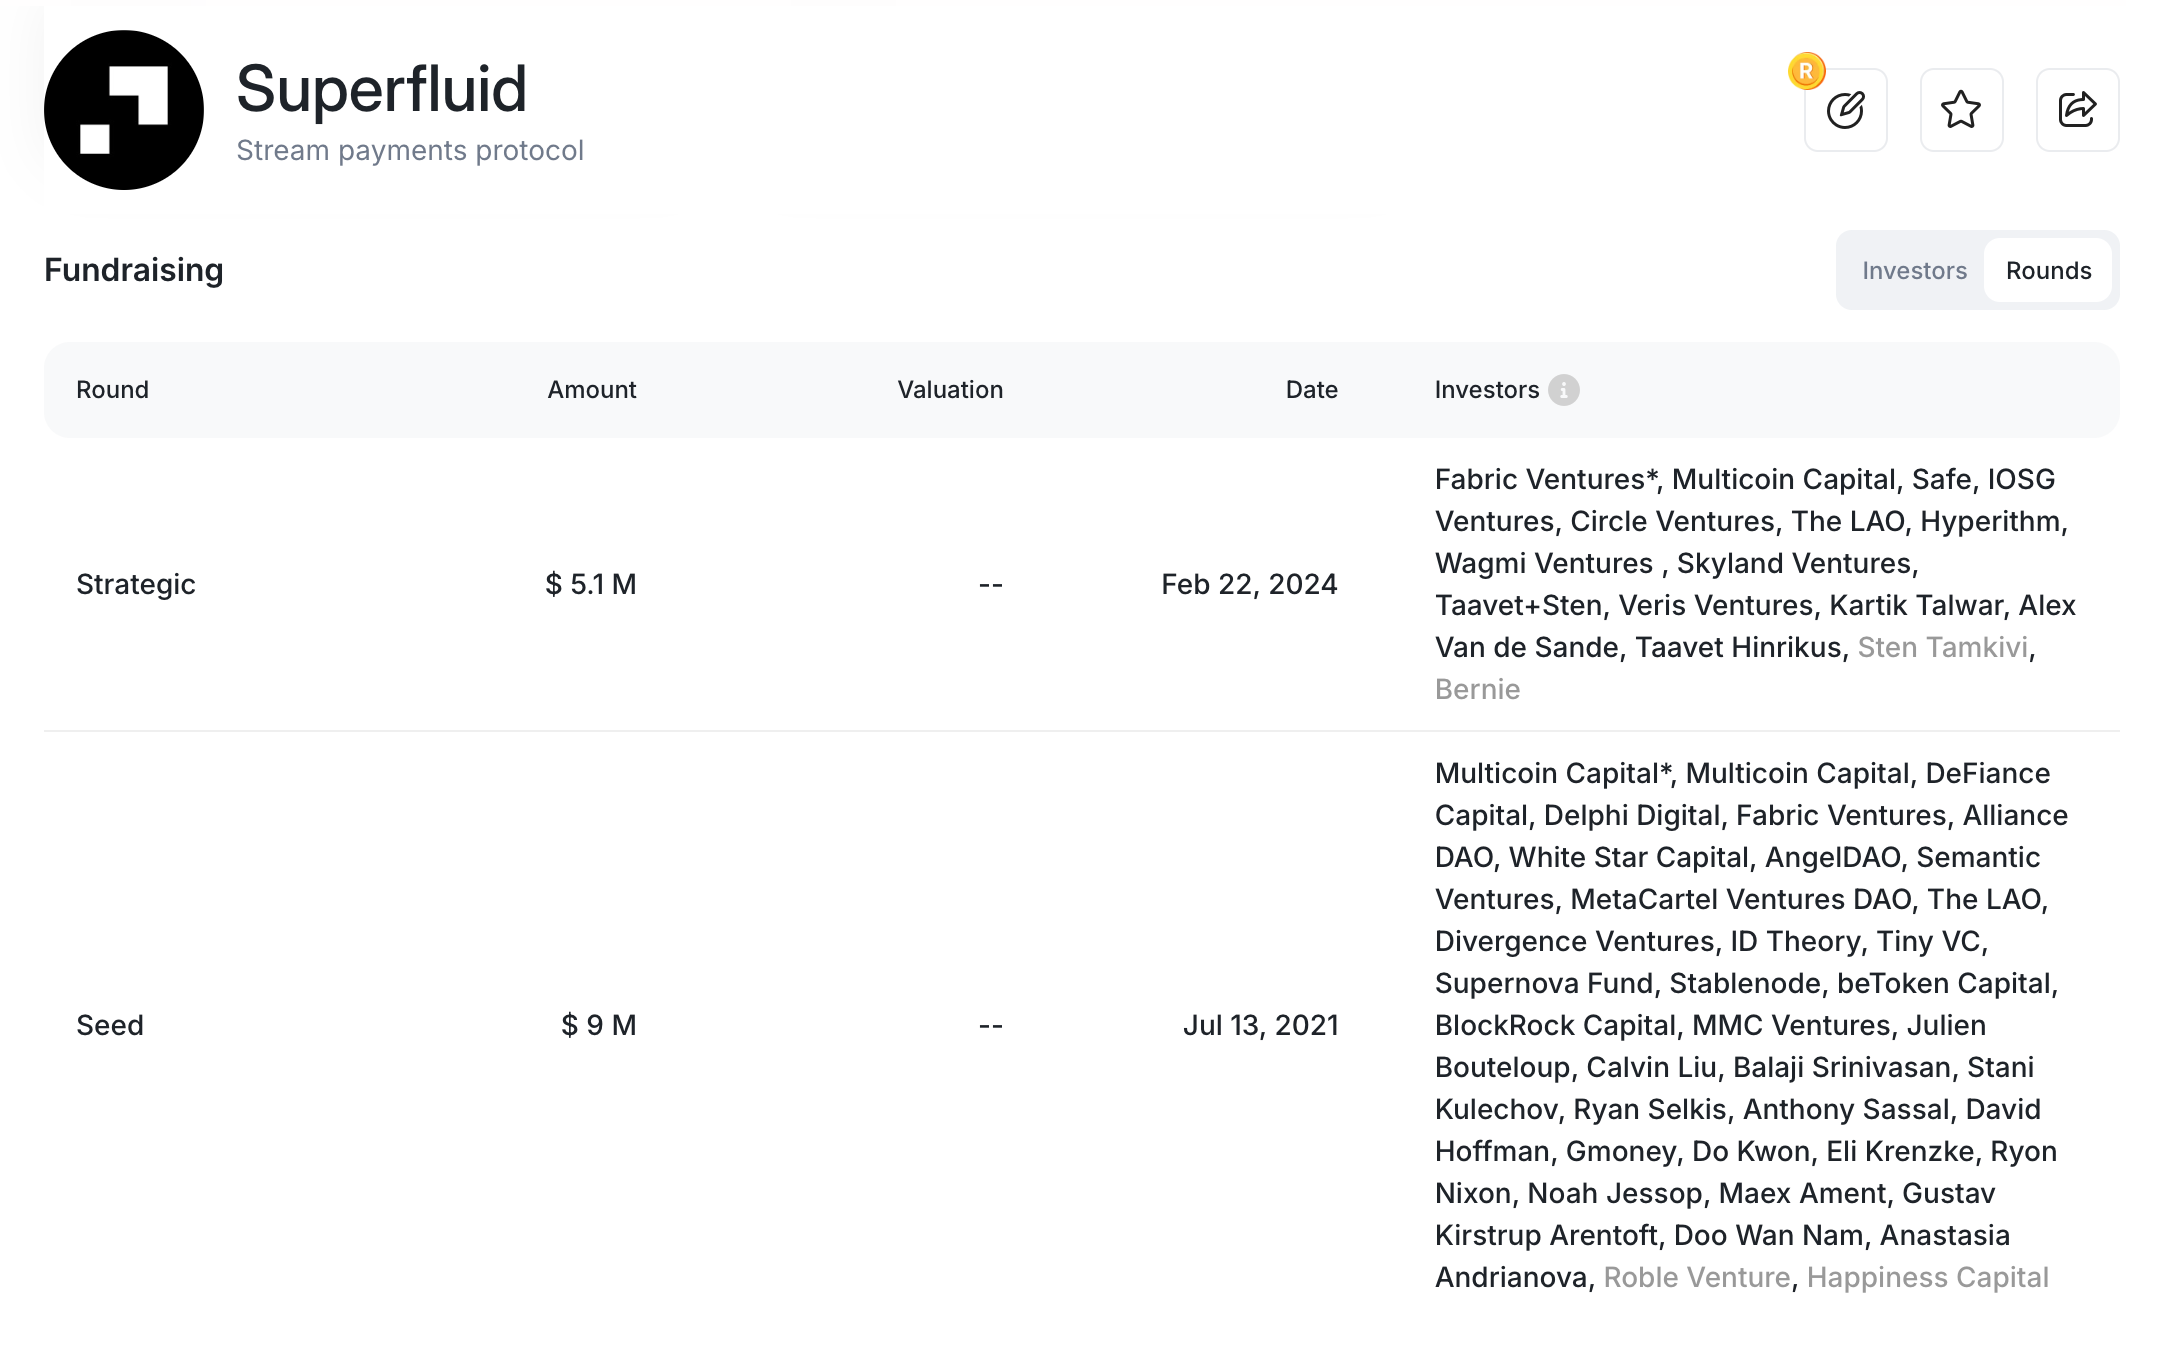Click the Roble Venture investor
Viewport: 2168px width, 1370px height.
click(x=1696, y=1278)
